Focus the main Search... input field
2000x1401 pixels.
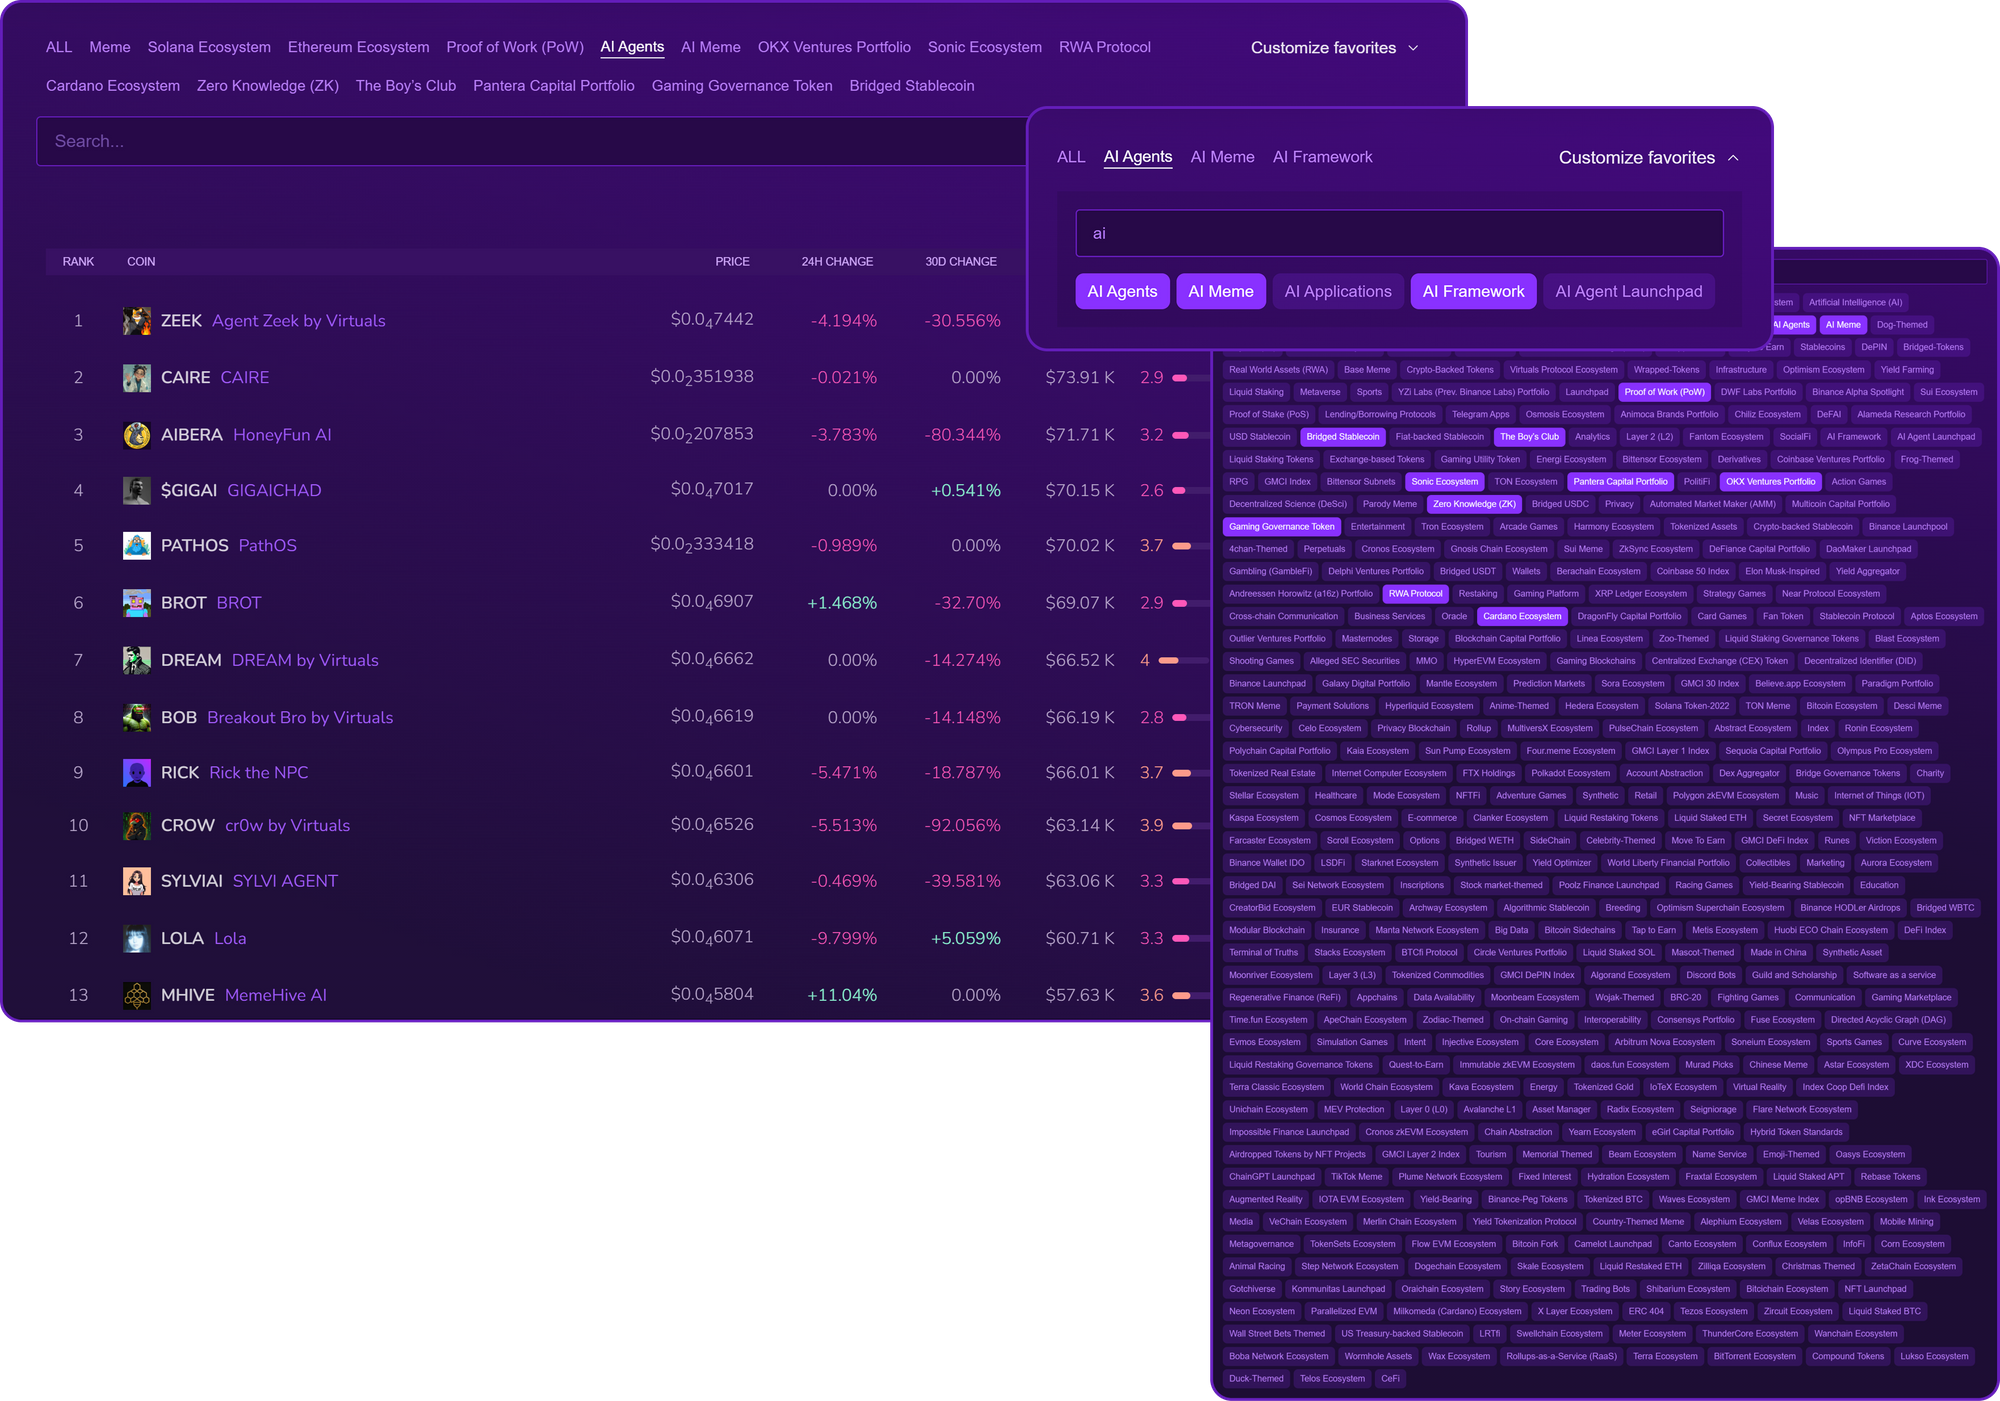coord(532,141)
